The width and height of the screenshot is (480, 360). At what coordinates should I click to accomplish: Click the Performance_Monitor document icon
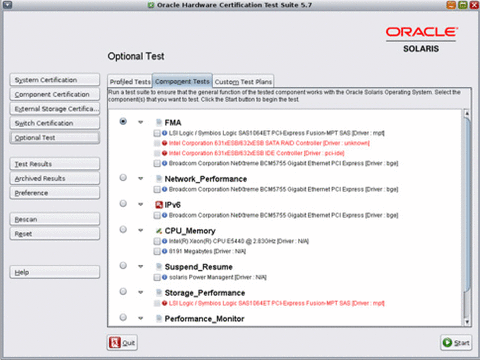(159, 319)
